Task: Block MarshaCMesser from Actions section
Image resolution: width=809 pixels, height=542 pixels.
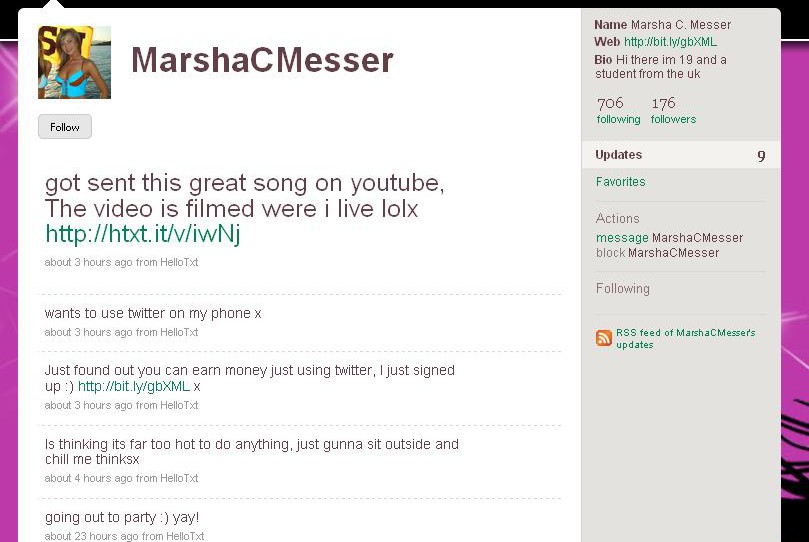Action: (610, 253)
